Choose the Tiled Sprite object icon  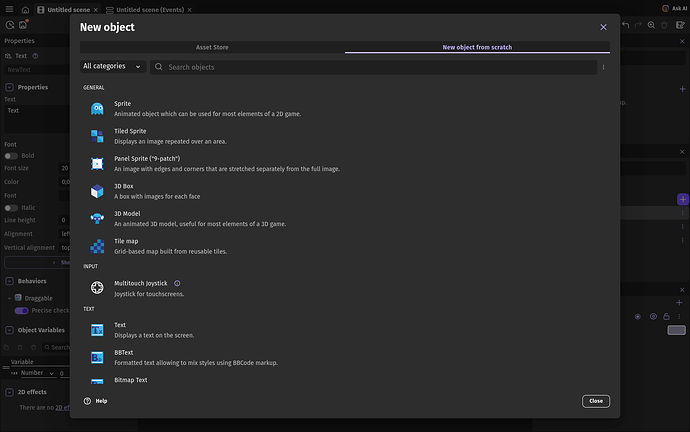pos(97,136)
